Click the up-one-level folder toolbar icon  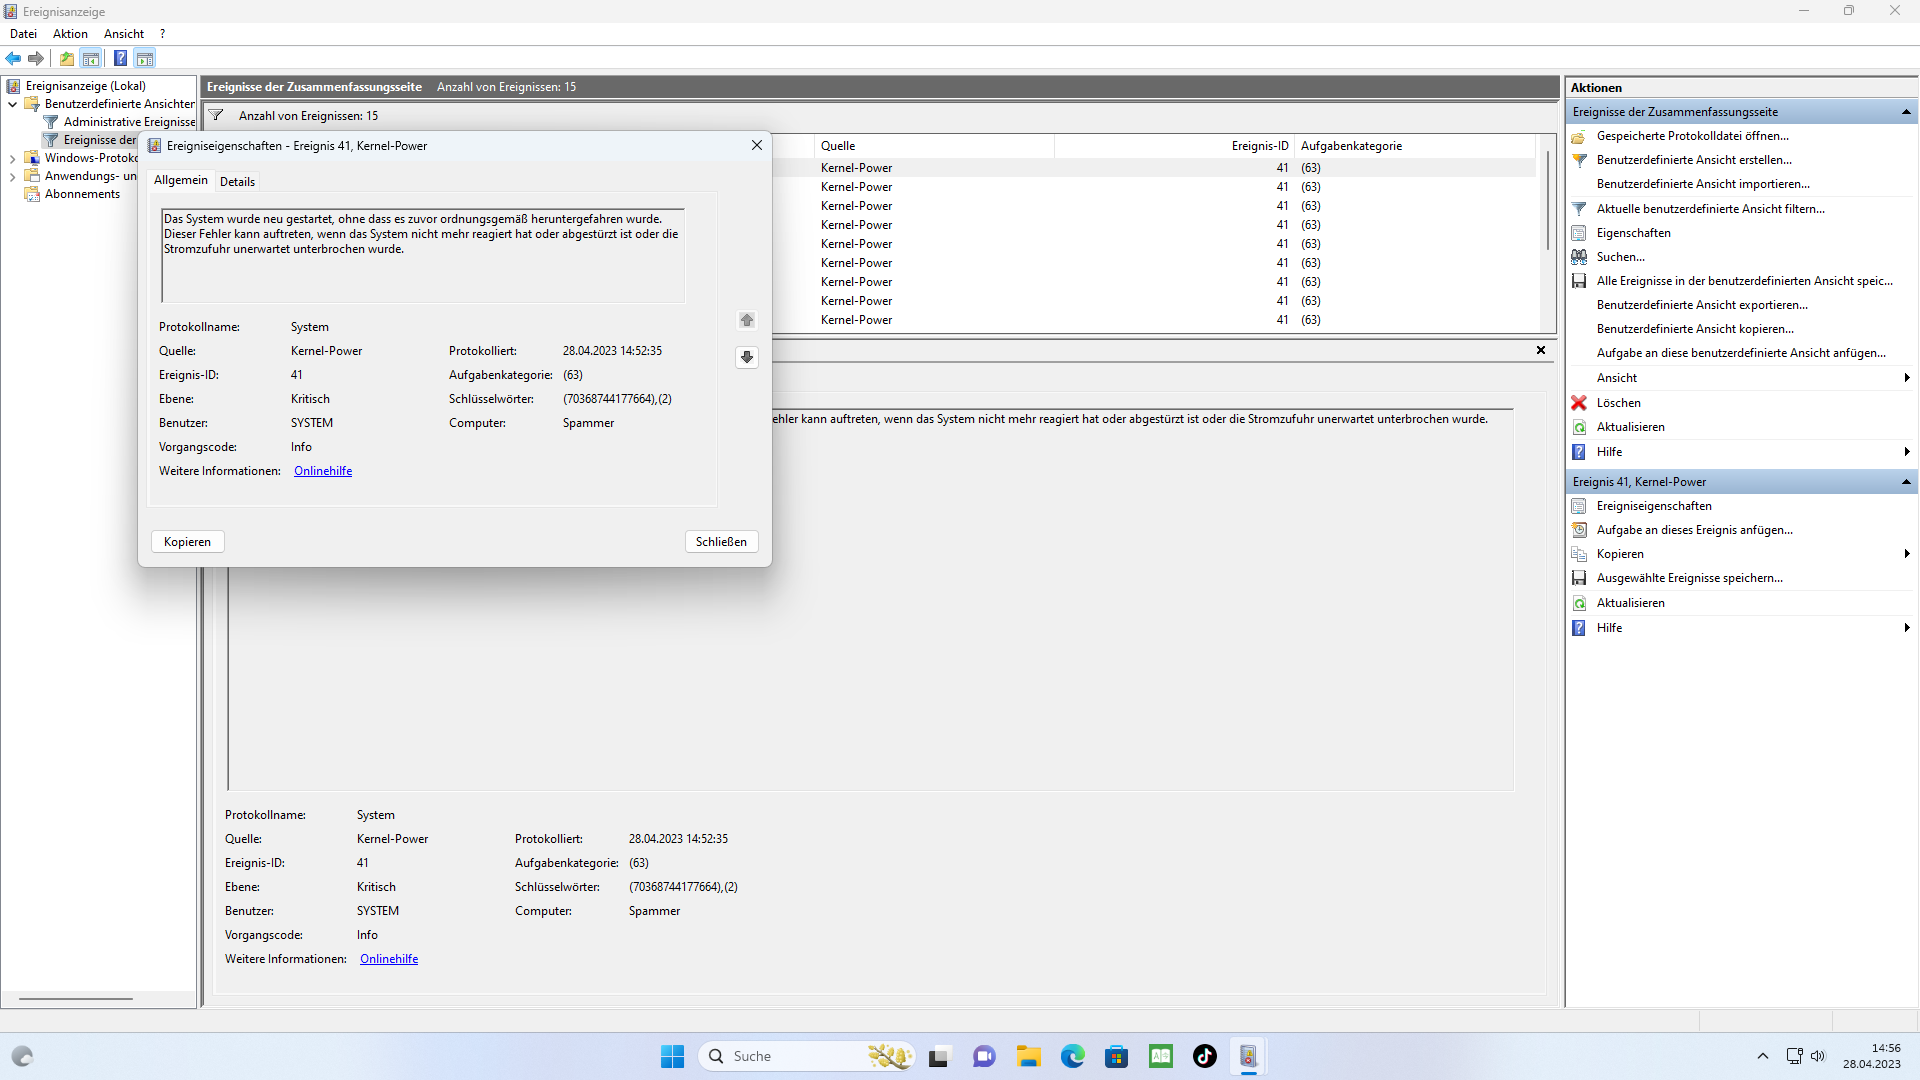tap(67, 58)
